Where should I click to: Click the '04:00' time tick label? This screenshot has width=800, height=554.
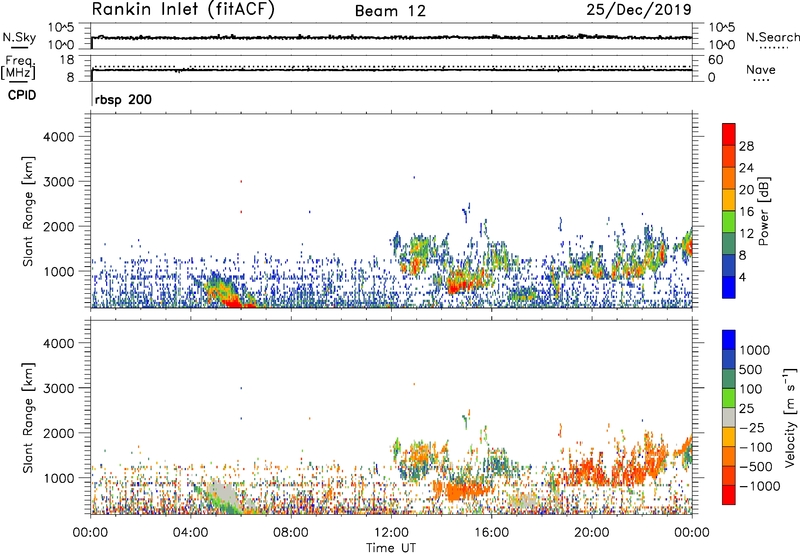point(190,533)
